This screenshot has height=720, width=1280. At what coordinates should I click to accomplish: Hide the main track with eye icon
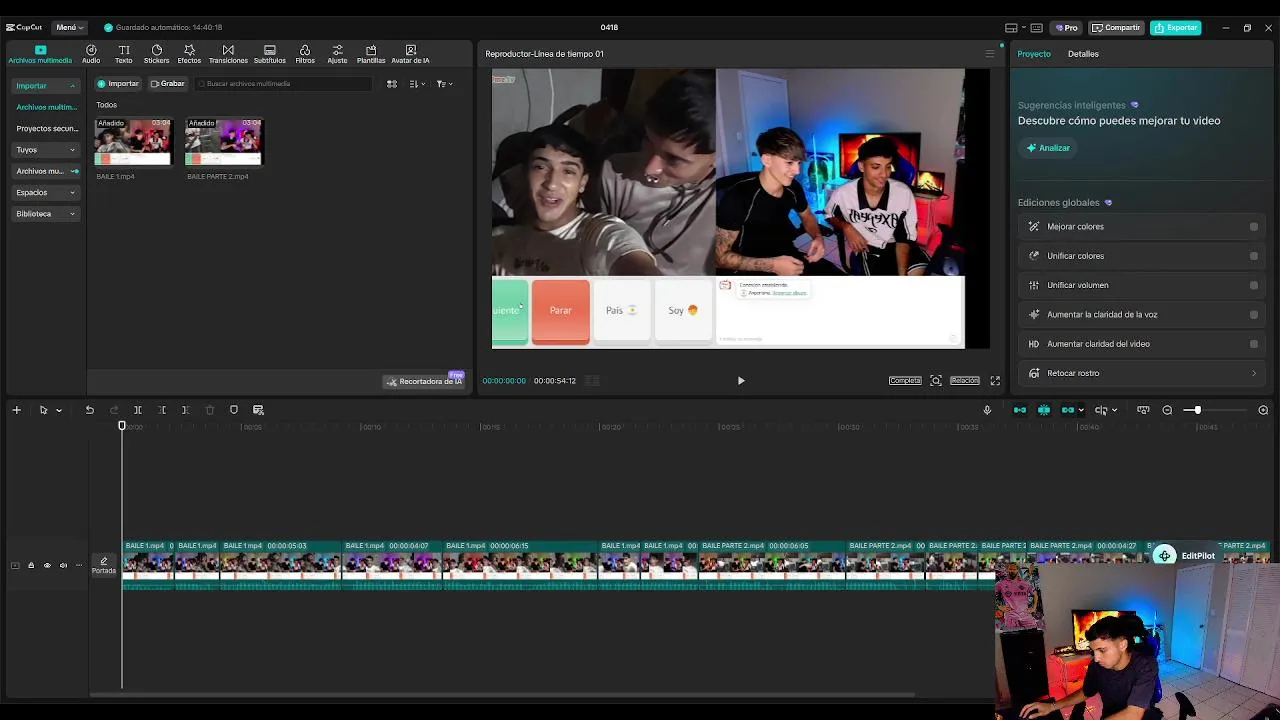coord(47,566)
